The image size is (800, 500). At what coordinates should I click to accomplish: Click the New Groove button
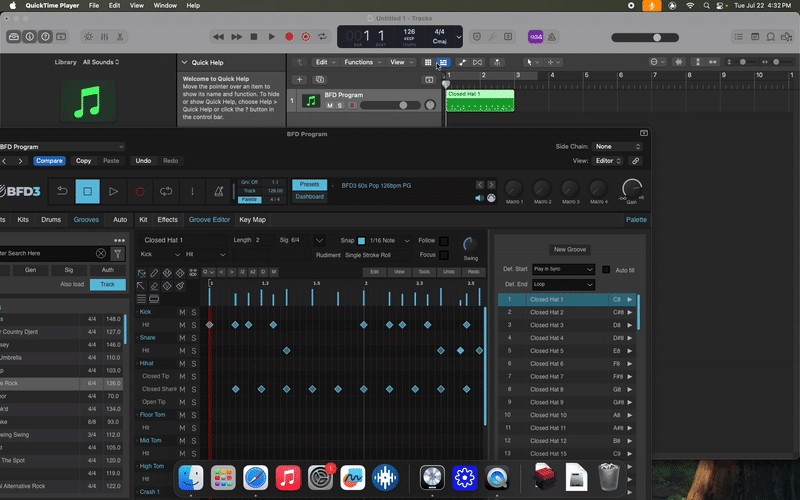pos(569,249)
